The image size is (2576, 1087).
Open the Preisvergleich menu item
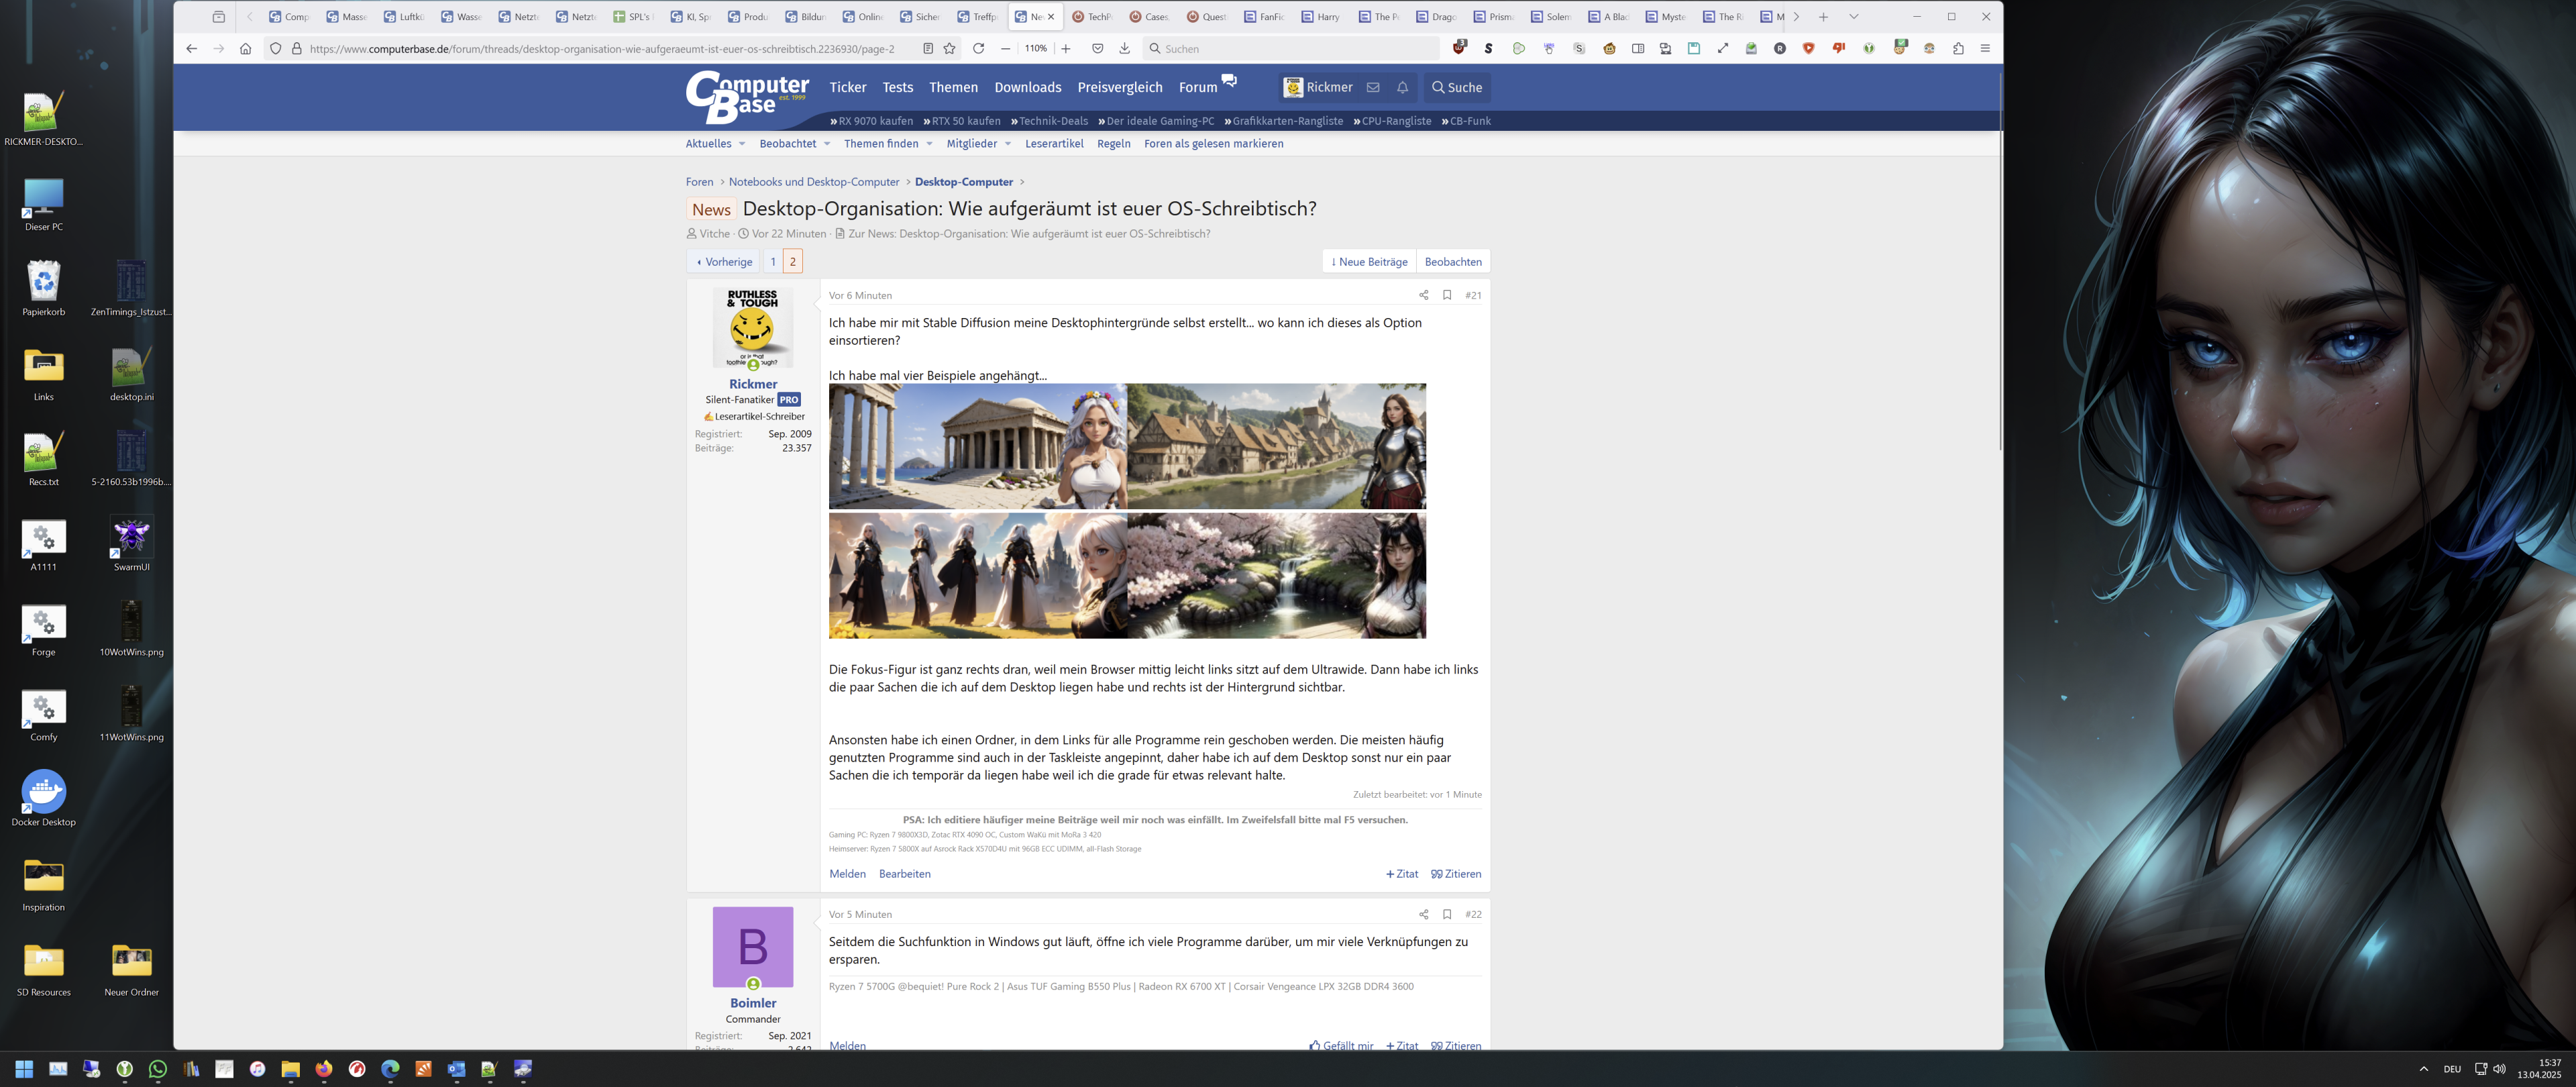(x=1120, y=87)
